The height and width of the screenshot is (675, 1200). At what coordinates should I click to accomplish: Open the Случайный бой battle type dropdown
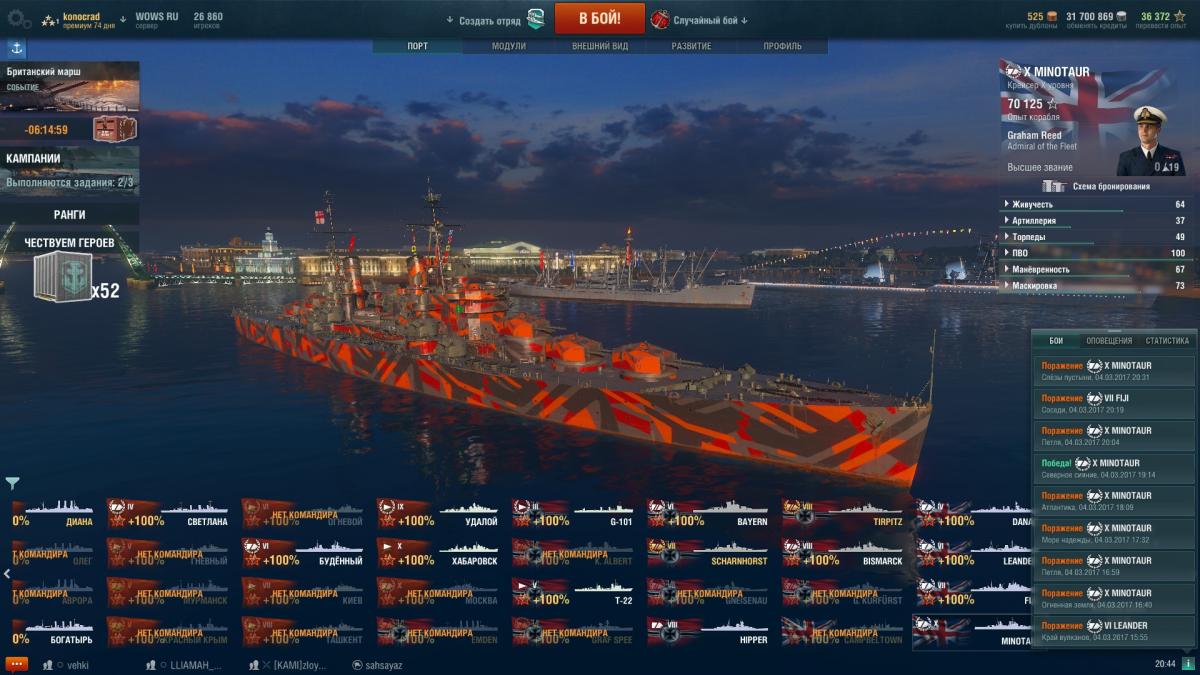699,20
